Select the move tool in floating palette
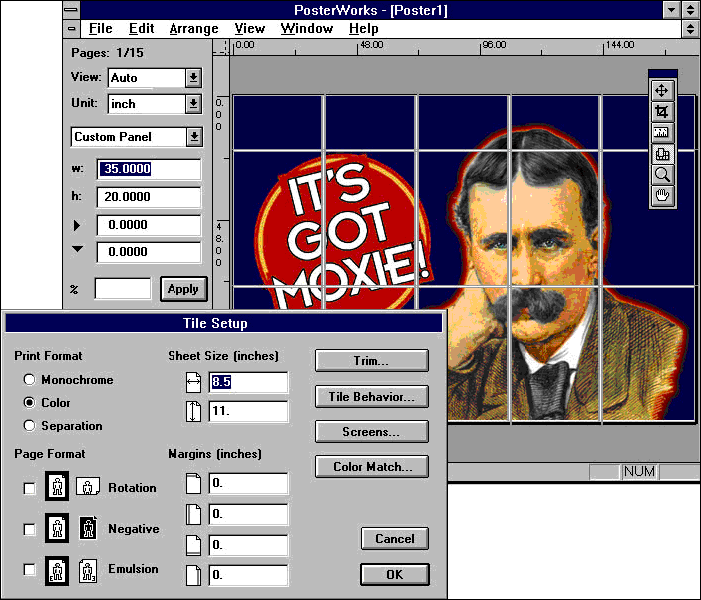 [662, 90]
